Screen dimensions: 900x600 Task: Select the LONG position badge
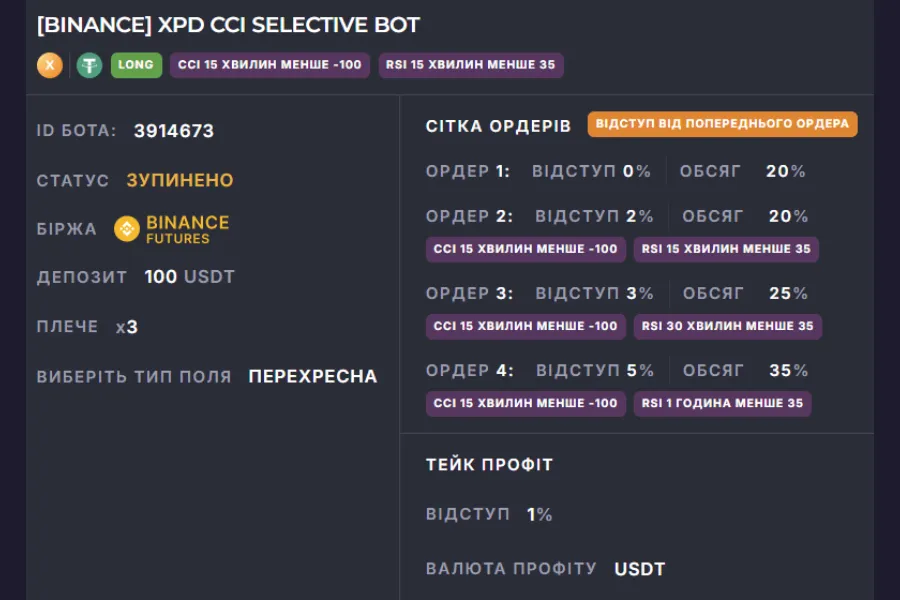(136, 64)
